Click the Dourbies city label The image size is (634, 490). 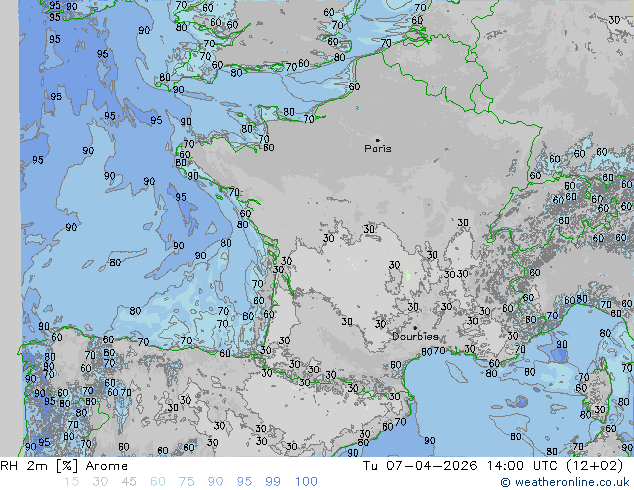[415, 336]
